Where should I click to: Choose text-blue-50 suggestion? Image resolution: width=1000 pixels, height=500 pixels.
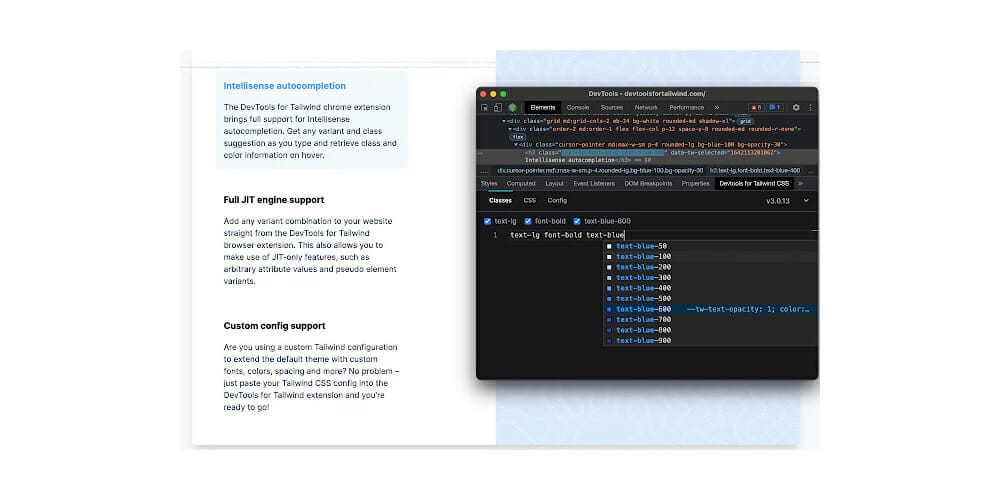tap(710, 246)
